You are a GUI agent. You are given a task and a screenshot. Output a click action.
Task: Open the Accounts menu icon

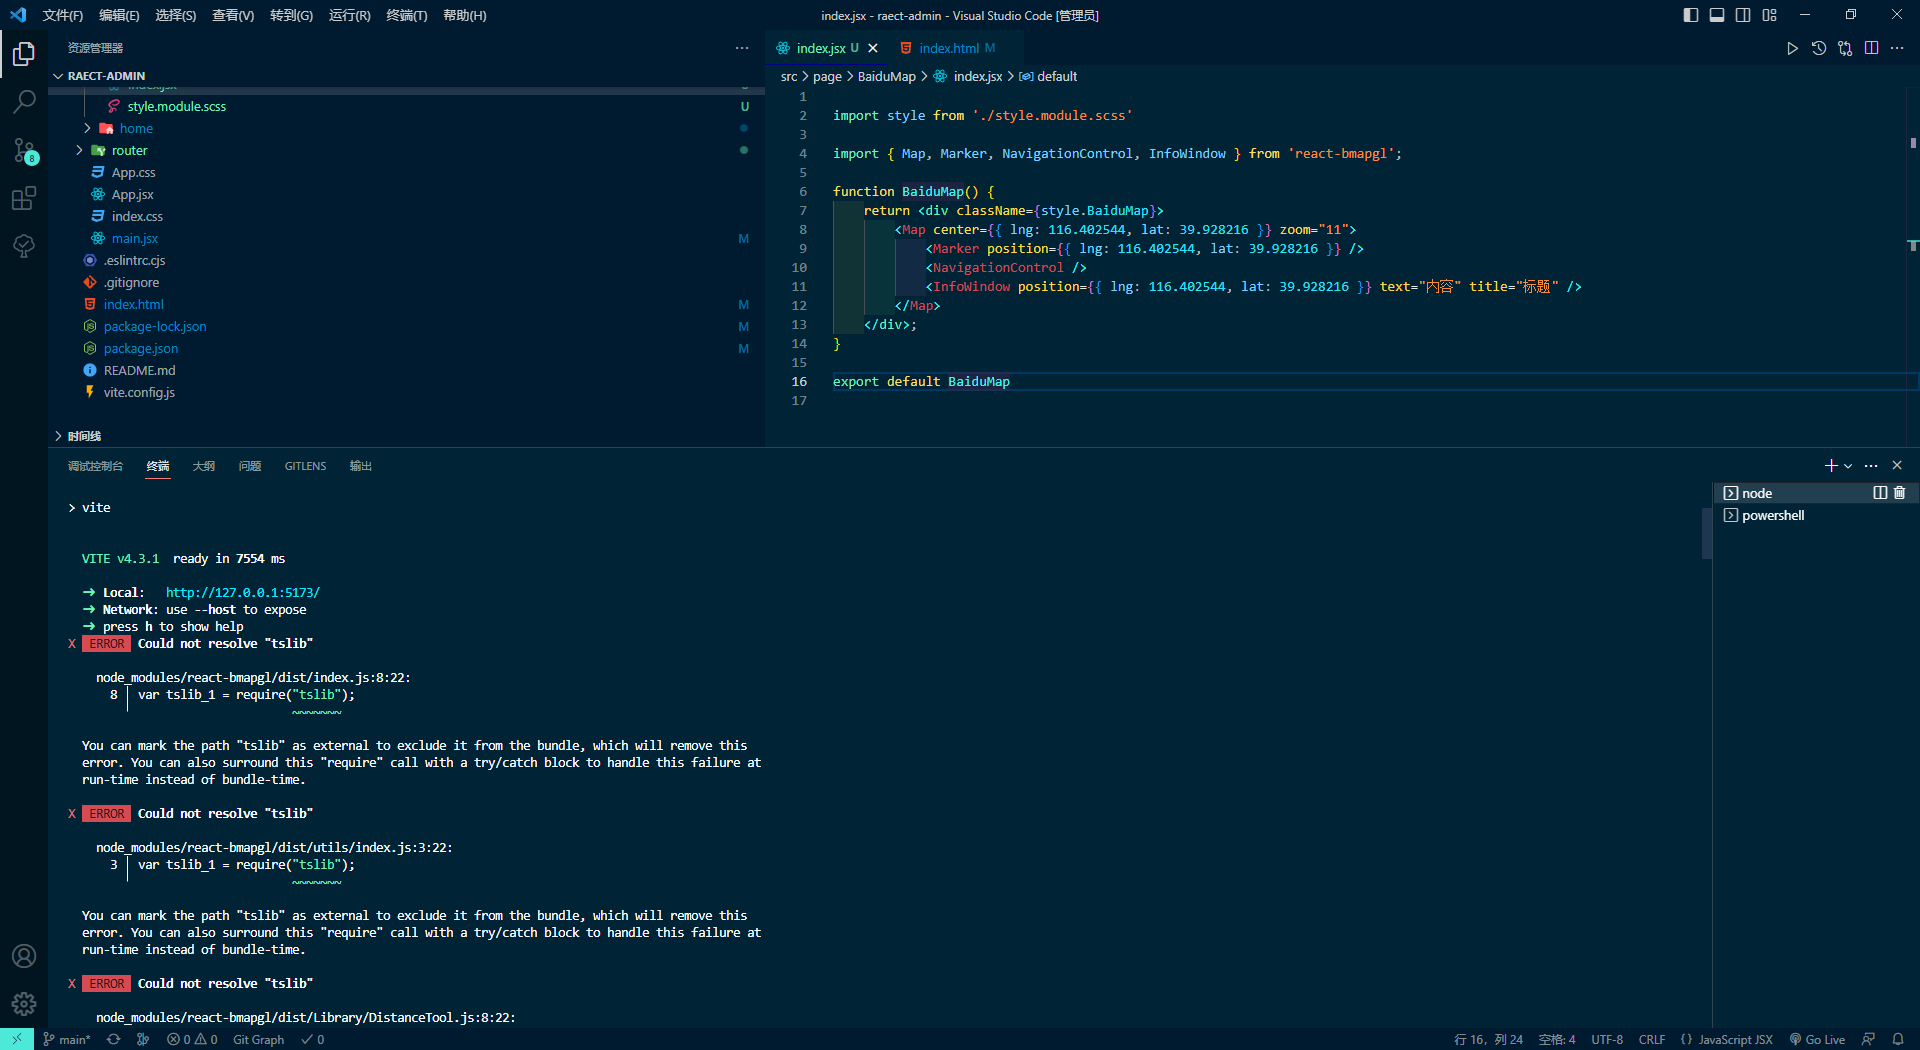(24, 956)
